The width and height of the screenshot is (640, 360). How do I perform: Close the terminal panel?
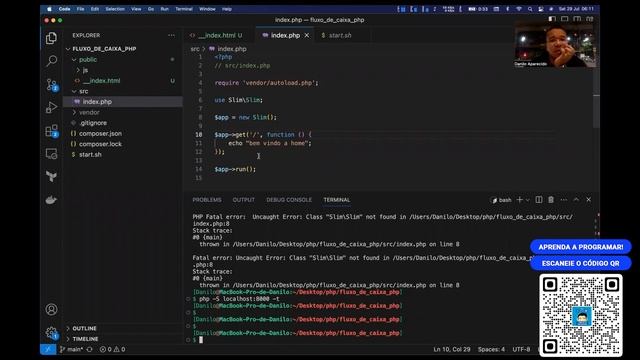[x=589, y=200]
